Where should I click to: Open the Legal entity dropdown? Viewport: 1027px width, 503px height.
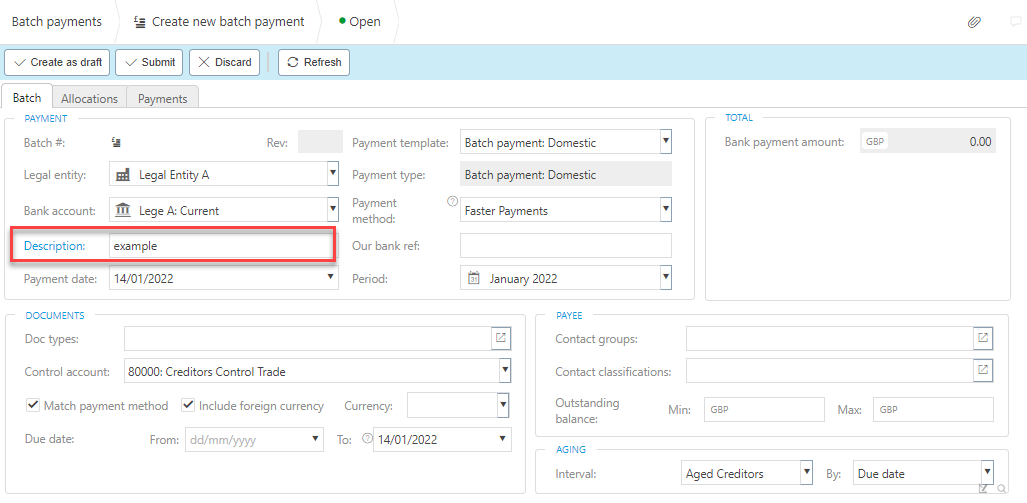pos(332,175)
